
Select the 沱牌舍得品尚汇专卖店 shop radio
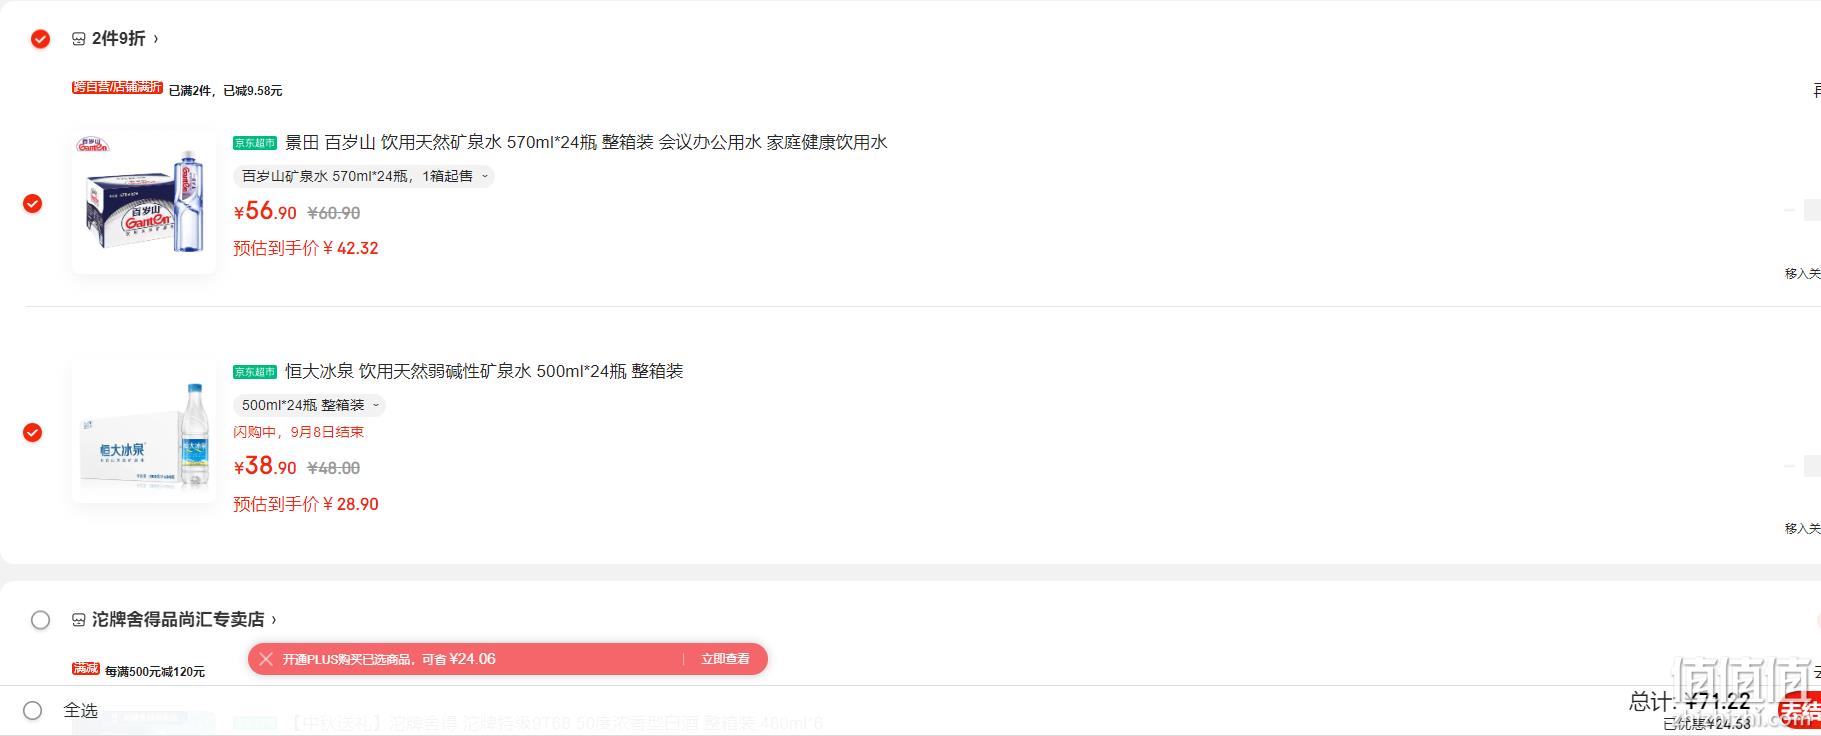click(x=40, y=620)
